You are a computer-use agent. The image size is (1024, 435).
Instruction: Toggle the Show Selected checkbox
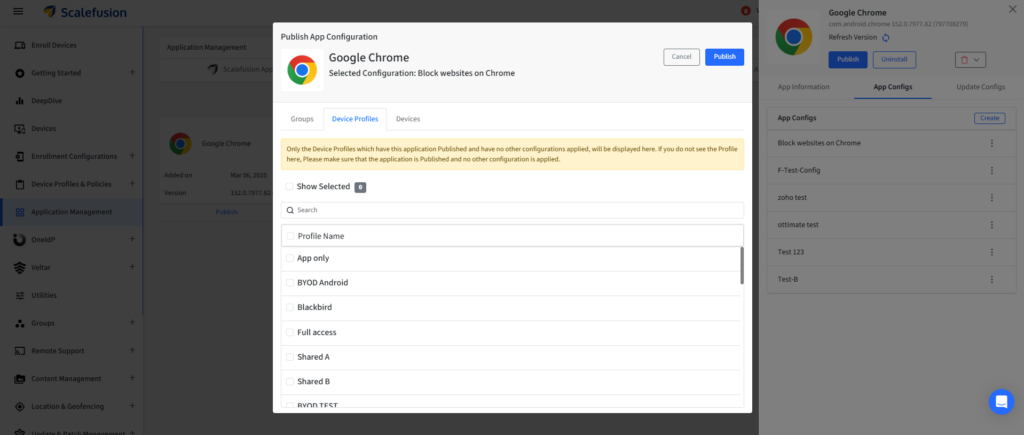pyautogui.click(x=289, y=187)
